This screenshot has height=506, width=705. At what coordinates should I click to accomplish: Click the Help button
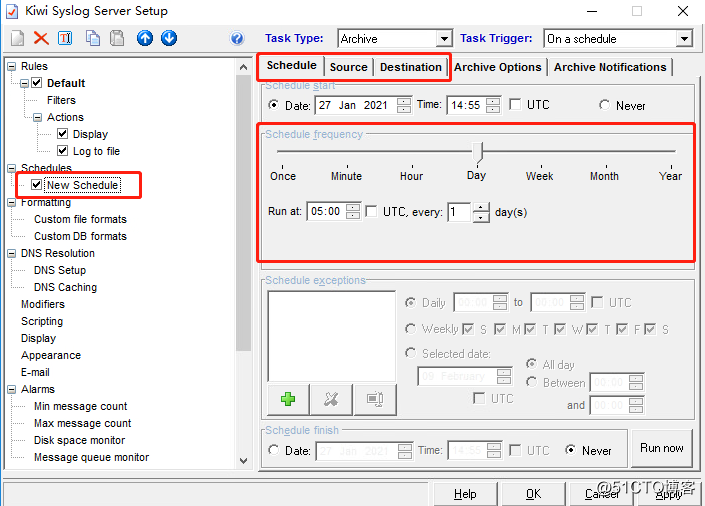[465, 494]
